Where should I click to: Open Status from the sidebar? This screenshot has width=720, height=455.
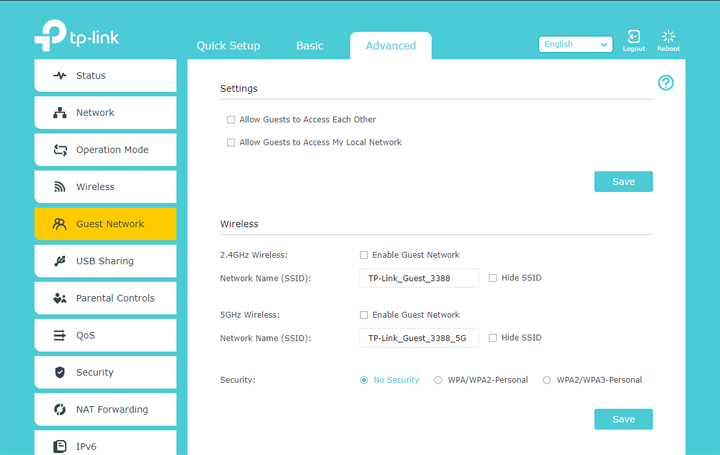pyautogui.click(x=105, y=76)
